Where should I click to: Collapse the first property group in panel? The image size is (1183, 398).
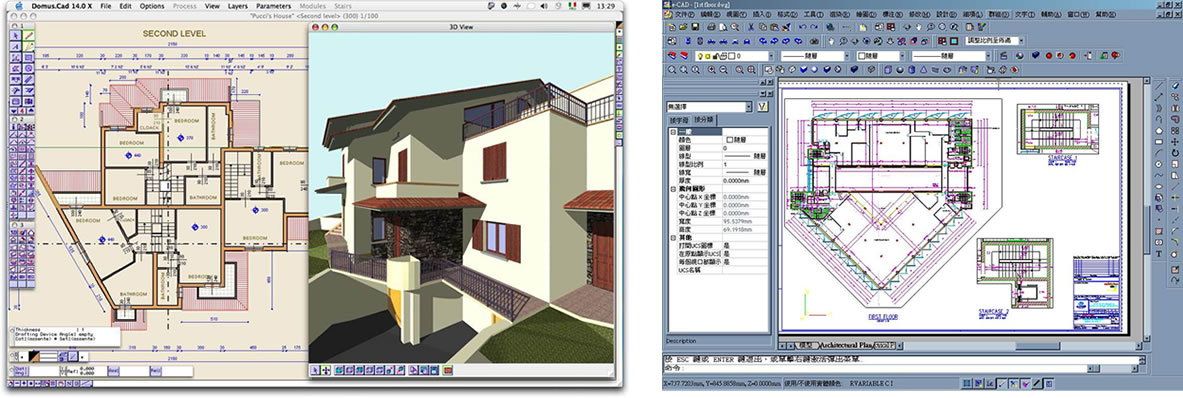coord(672,131)
